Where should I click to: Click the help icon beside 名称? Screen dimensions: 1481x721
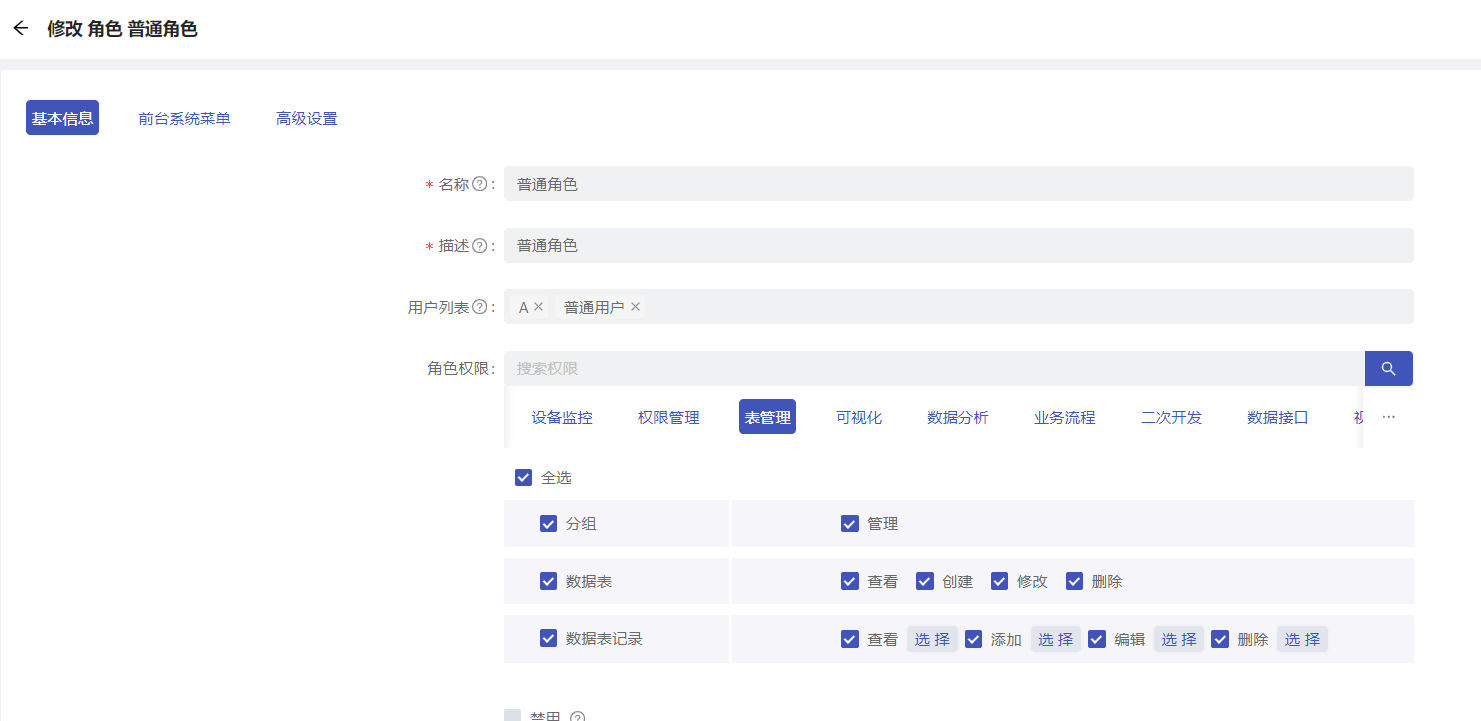point(479,184)
